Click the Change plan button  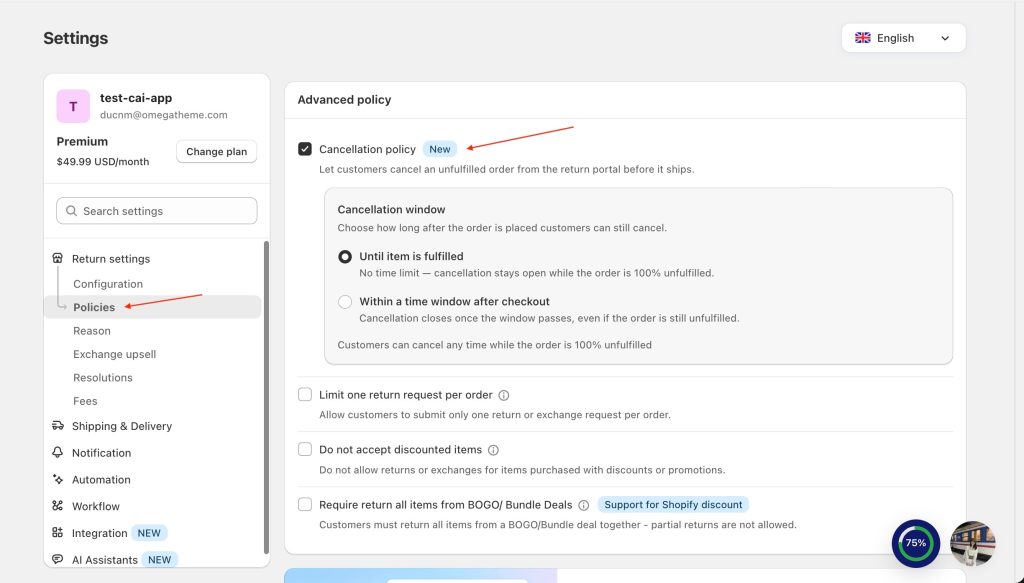coord(217,151)
